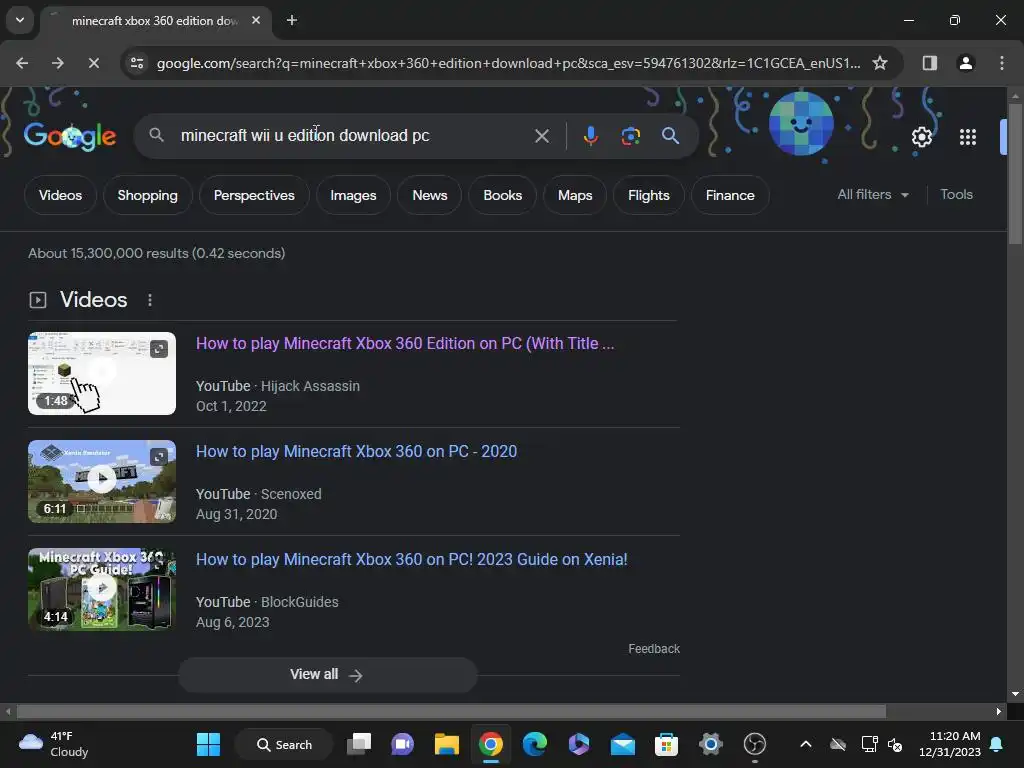Open a new browser tab
Image resolution: width=1024 pixels, height=768 pixels.
tap(292, 20)
